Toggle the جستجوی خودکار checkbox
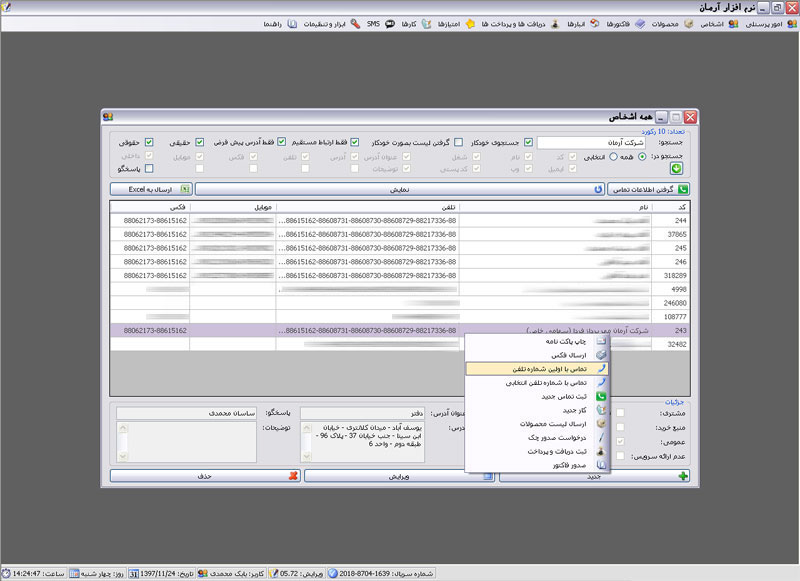The width and height of the screenshot is (800, 581). 529,142
